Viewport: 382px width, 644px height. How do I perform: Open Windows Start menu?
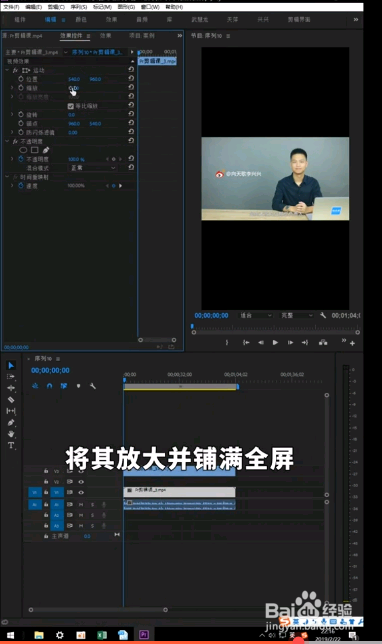[11, 635]
